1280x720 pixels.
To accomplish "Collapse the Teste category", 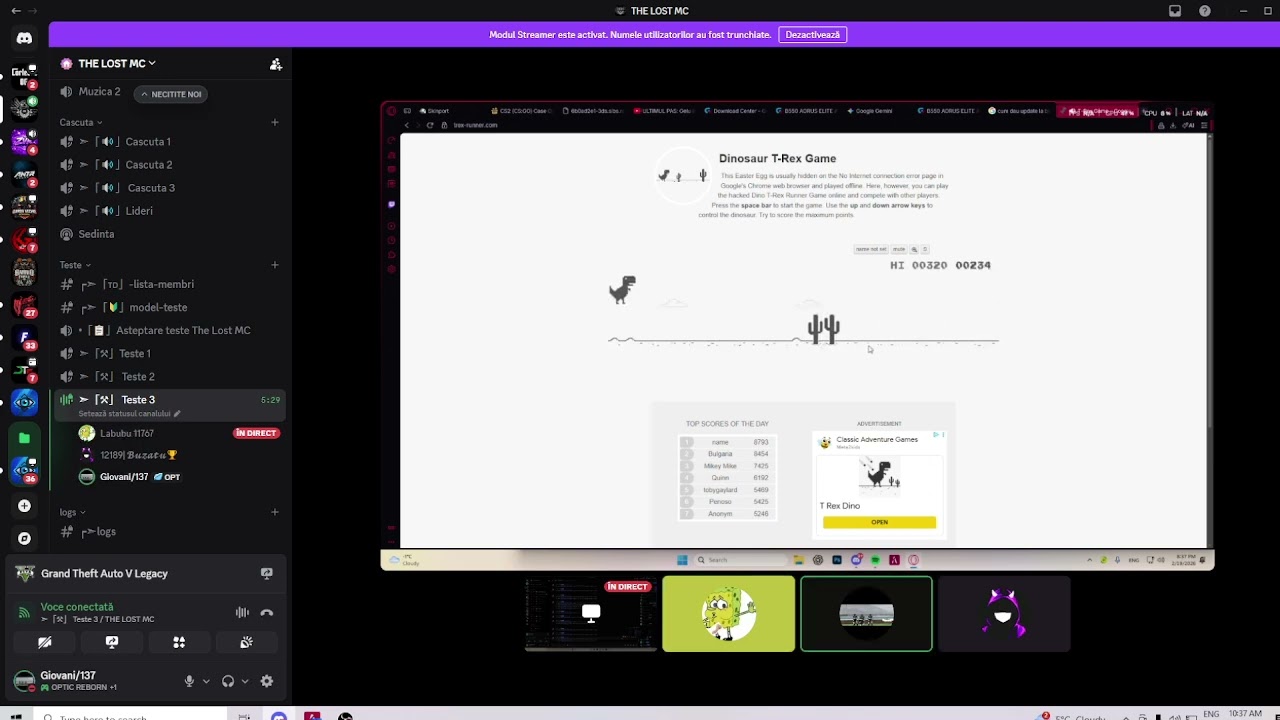I will point(75,265).
